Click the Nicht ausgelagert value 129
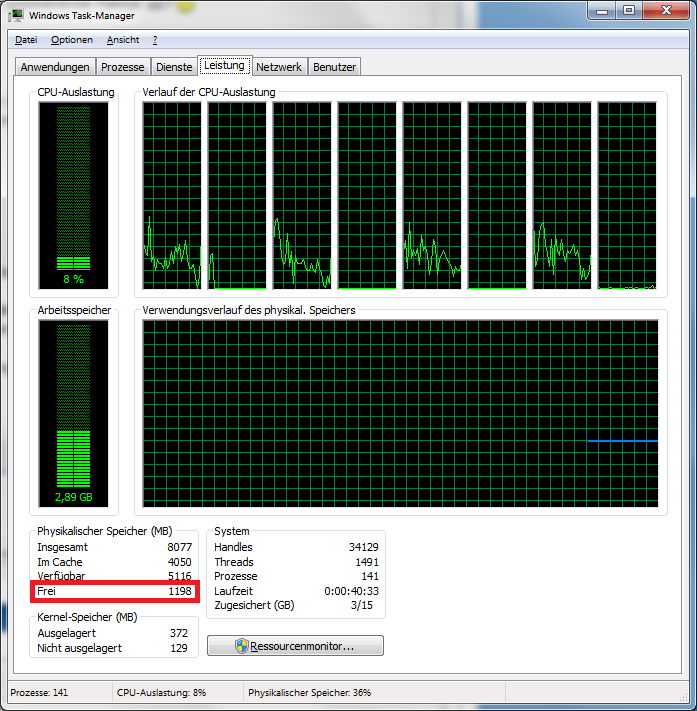 coord(179,648)
